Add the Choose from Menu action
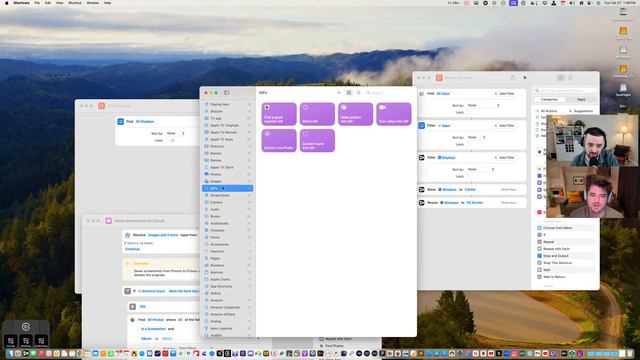Viewport: 640px width, 360px height. 566,228
